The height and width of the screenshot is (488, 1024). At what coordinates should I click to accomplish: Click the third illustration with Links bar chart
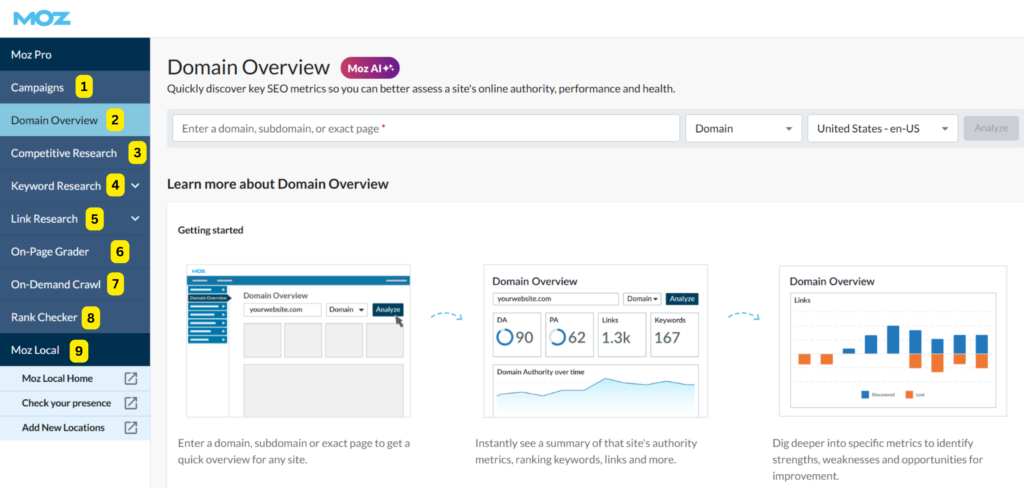[893, 341]
